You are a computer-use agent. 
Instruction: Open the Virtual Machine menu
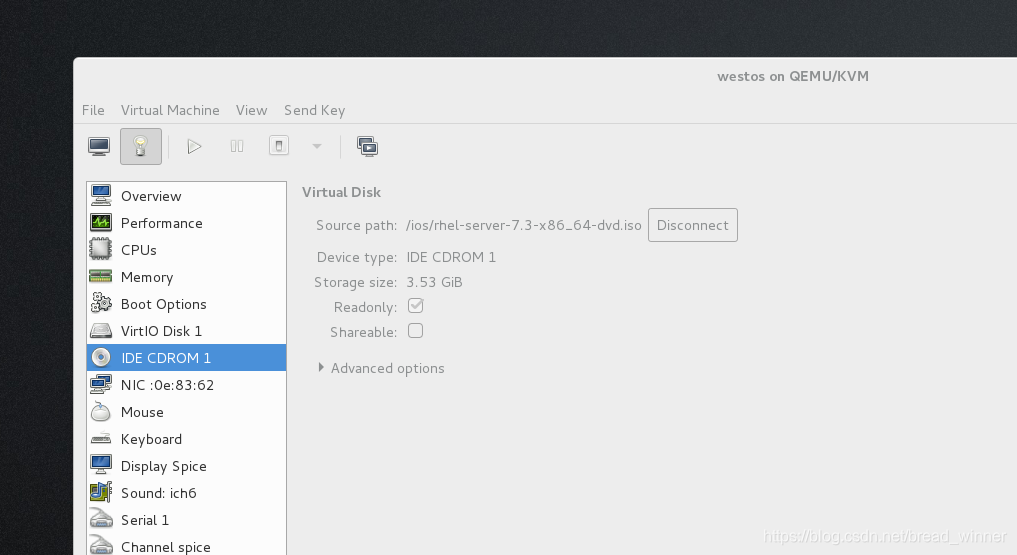point(170,110)
